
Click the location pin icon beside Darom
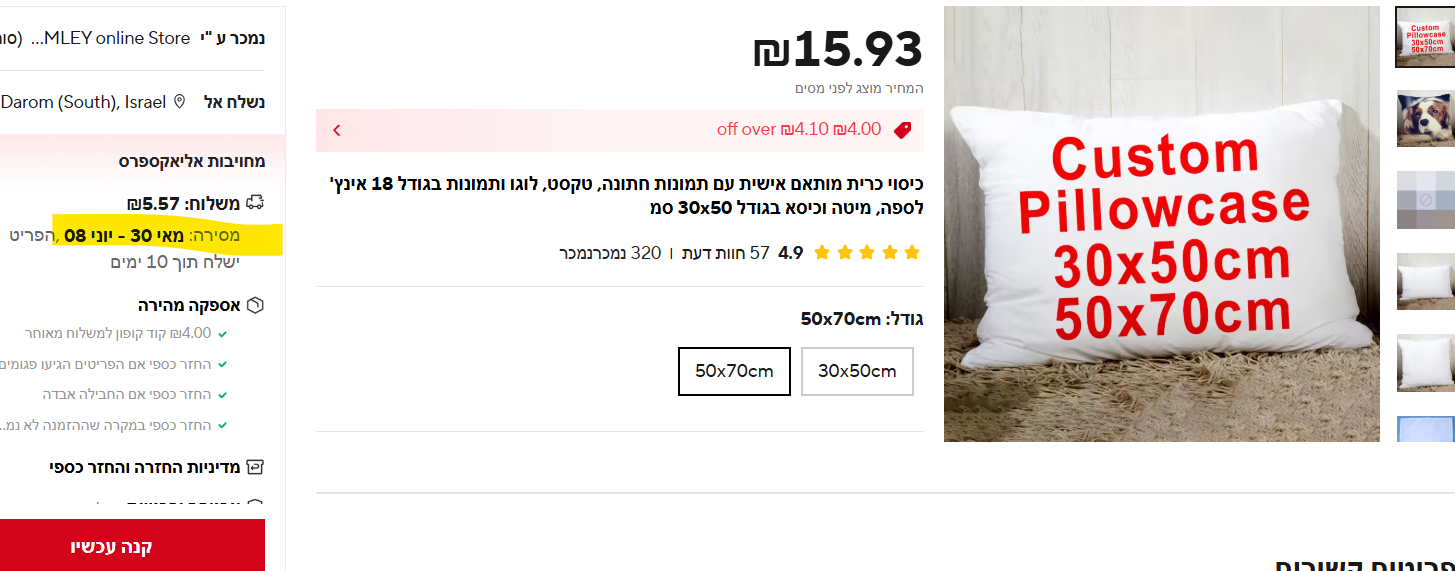click(180, 102)
